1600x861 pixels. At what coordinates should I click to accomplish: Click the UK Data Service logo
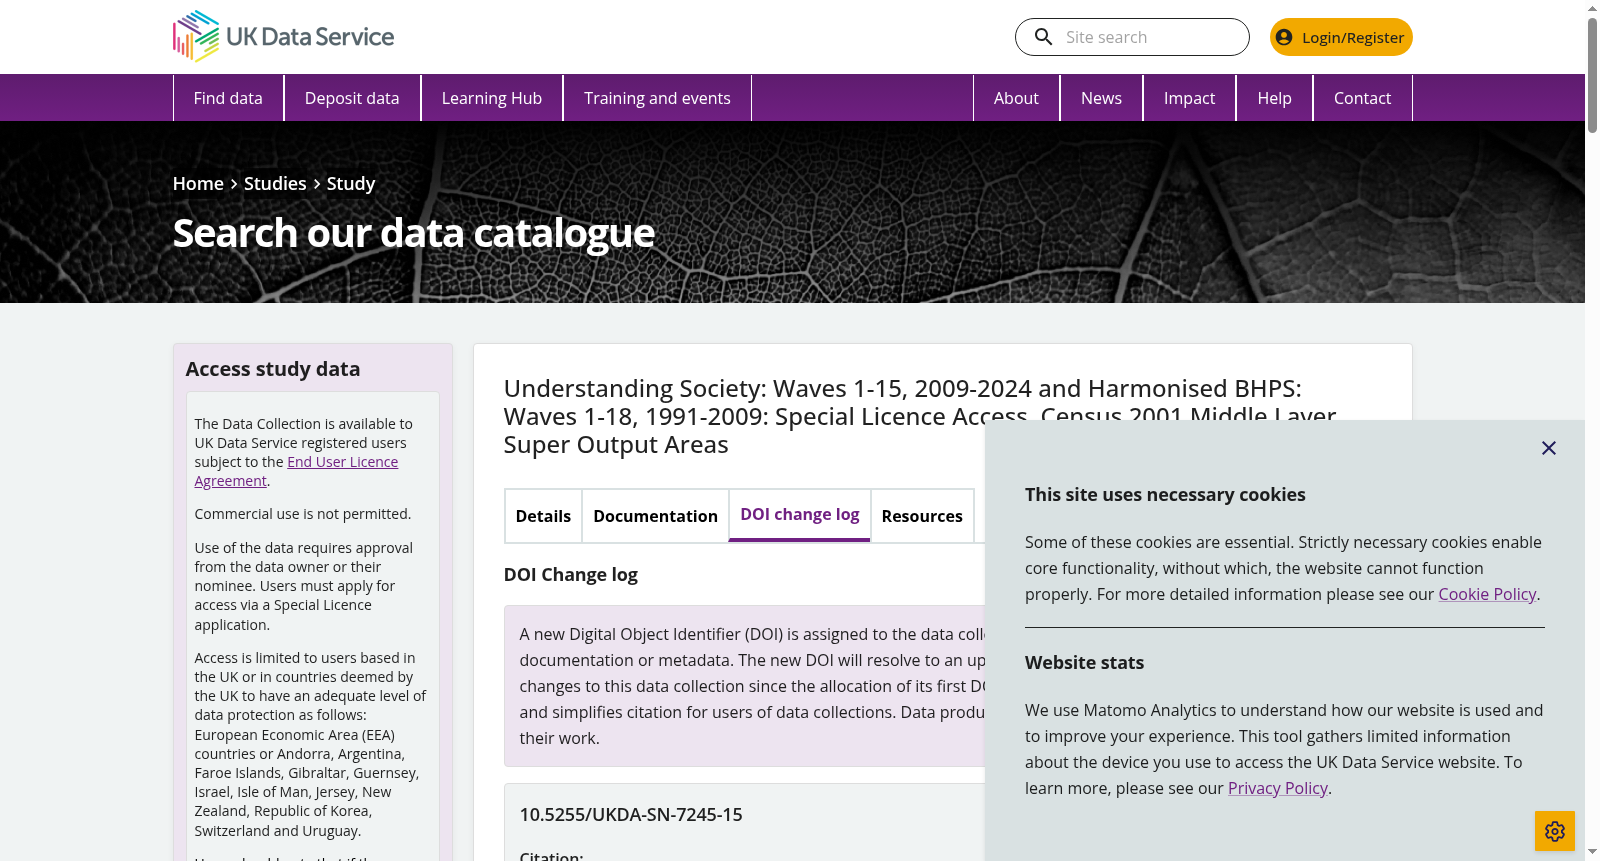(283, 37)
